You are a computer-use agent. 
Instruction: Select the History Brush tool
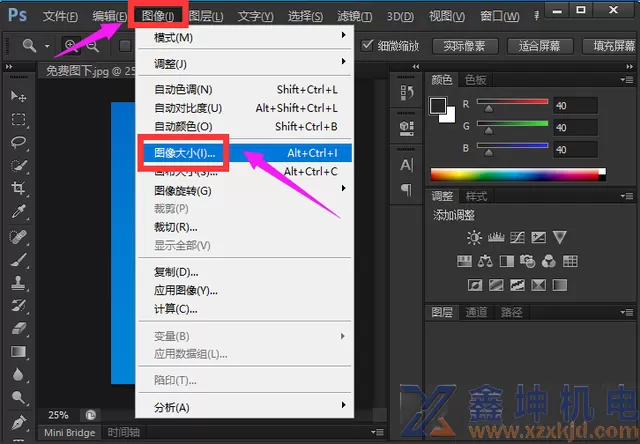pyautogui.click(x=18, y=305)
